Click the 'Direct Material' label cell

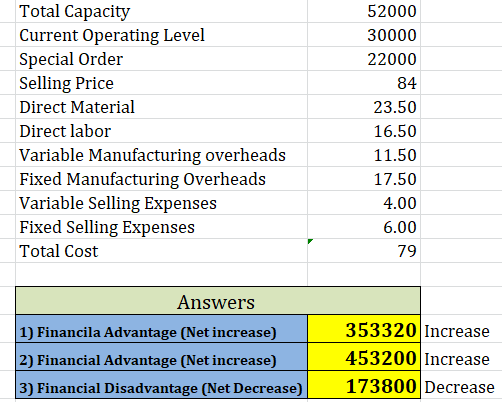pos(161,107)
